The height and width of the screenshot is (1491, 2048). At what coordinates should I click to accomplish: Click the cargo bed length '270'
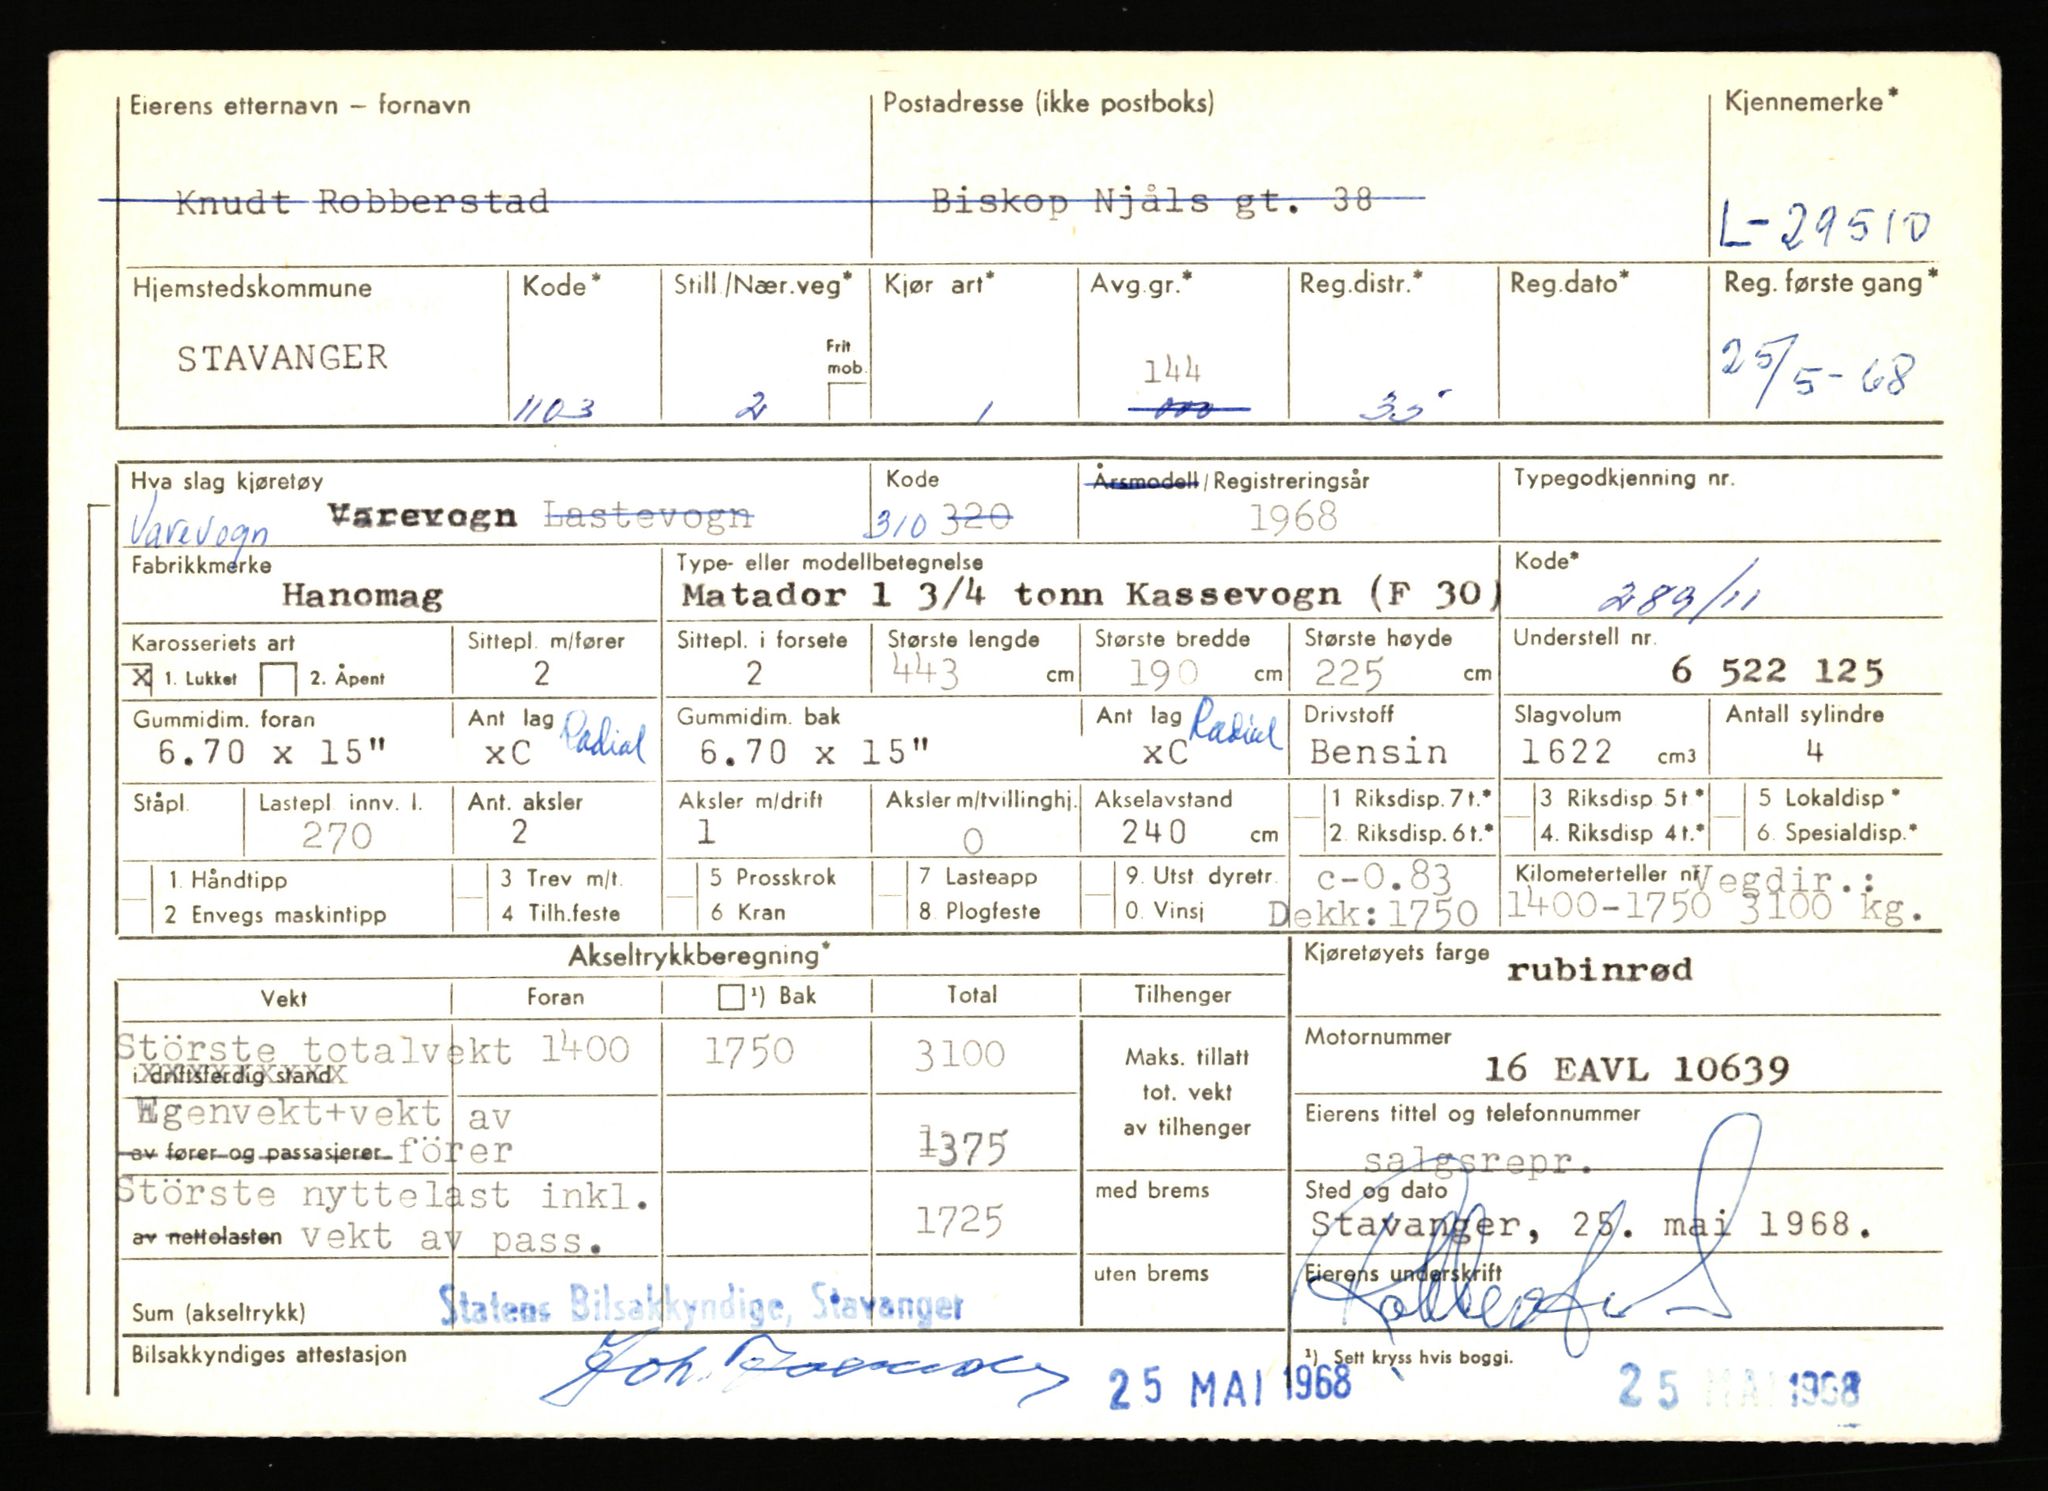tap(337, 836)
